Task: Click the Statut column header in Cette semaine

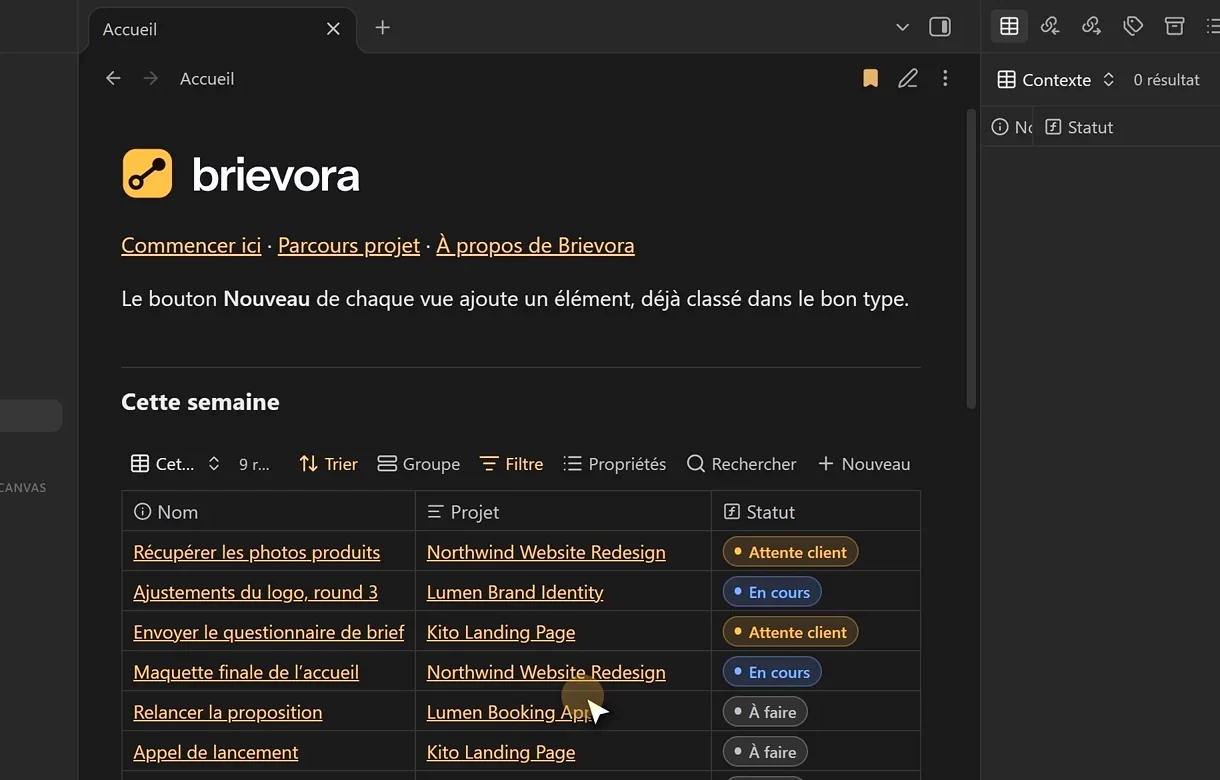Action: [x=816, y=512]
